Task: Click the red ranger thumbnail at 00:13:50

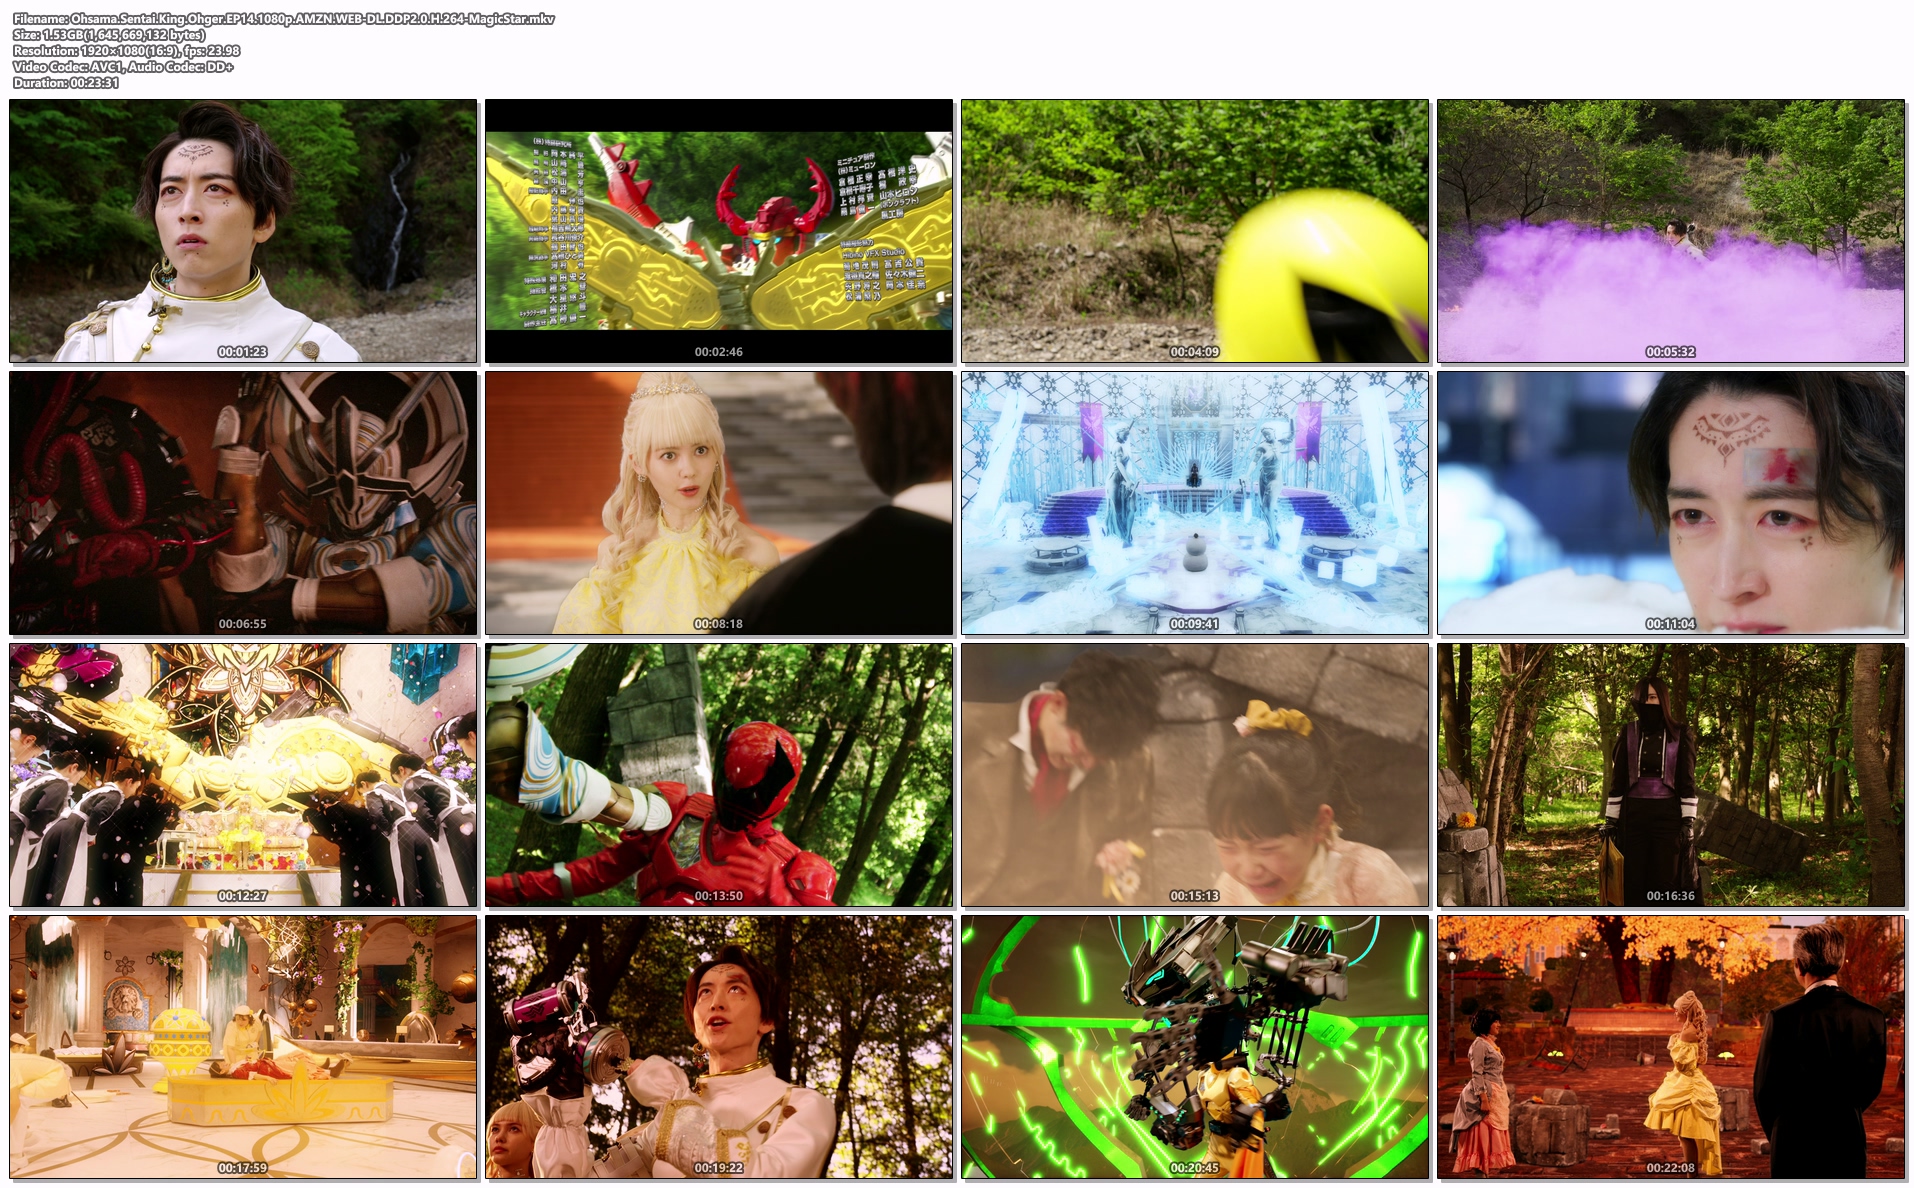Action: click(719, 775)
